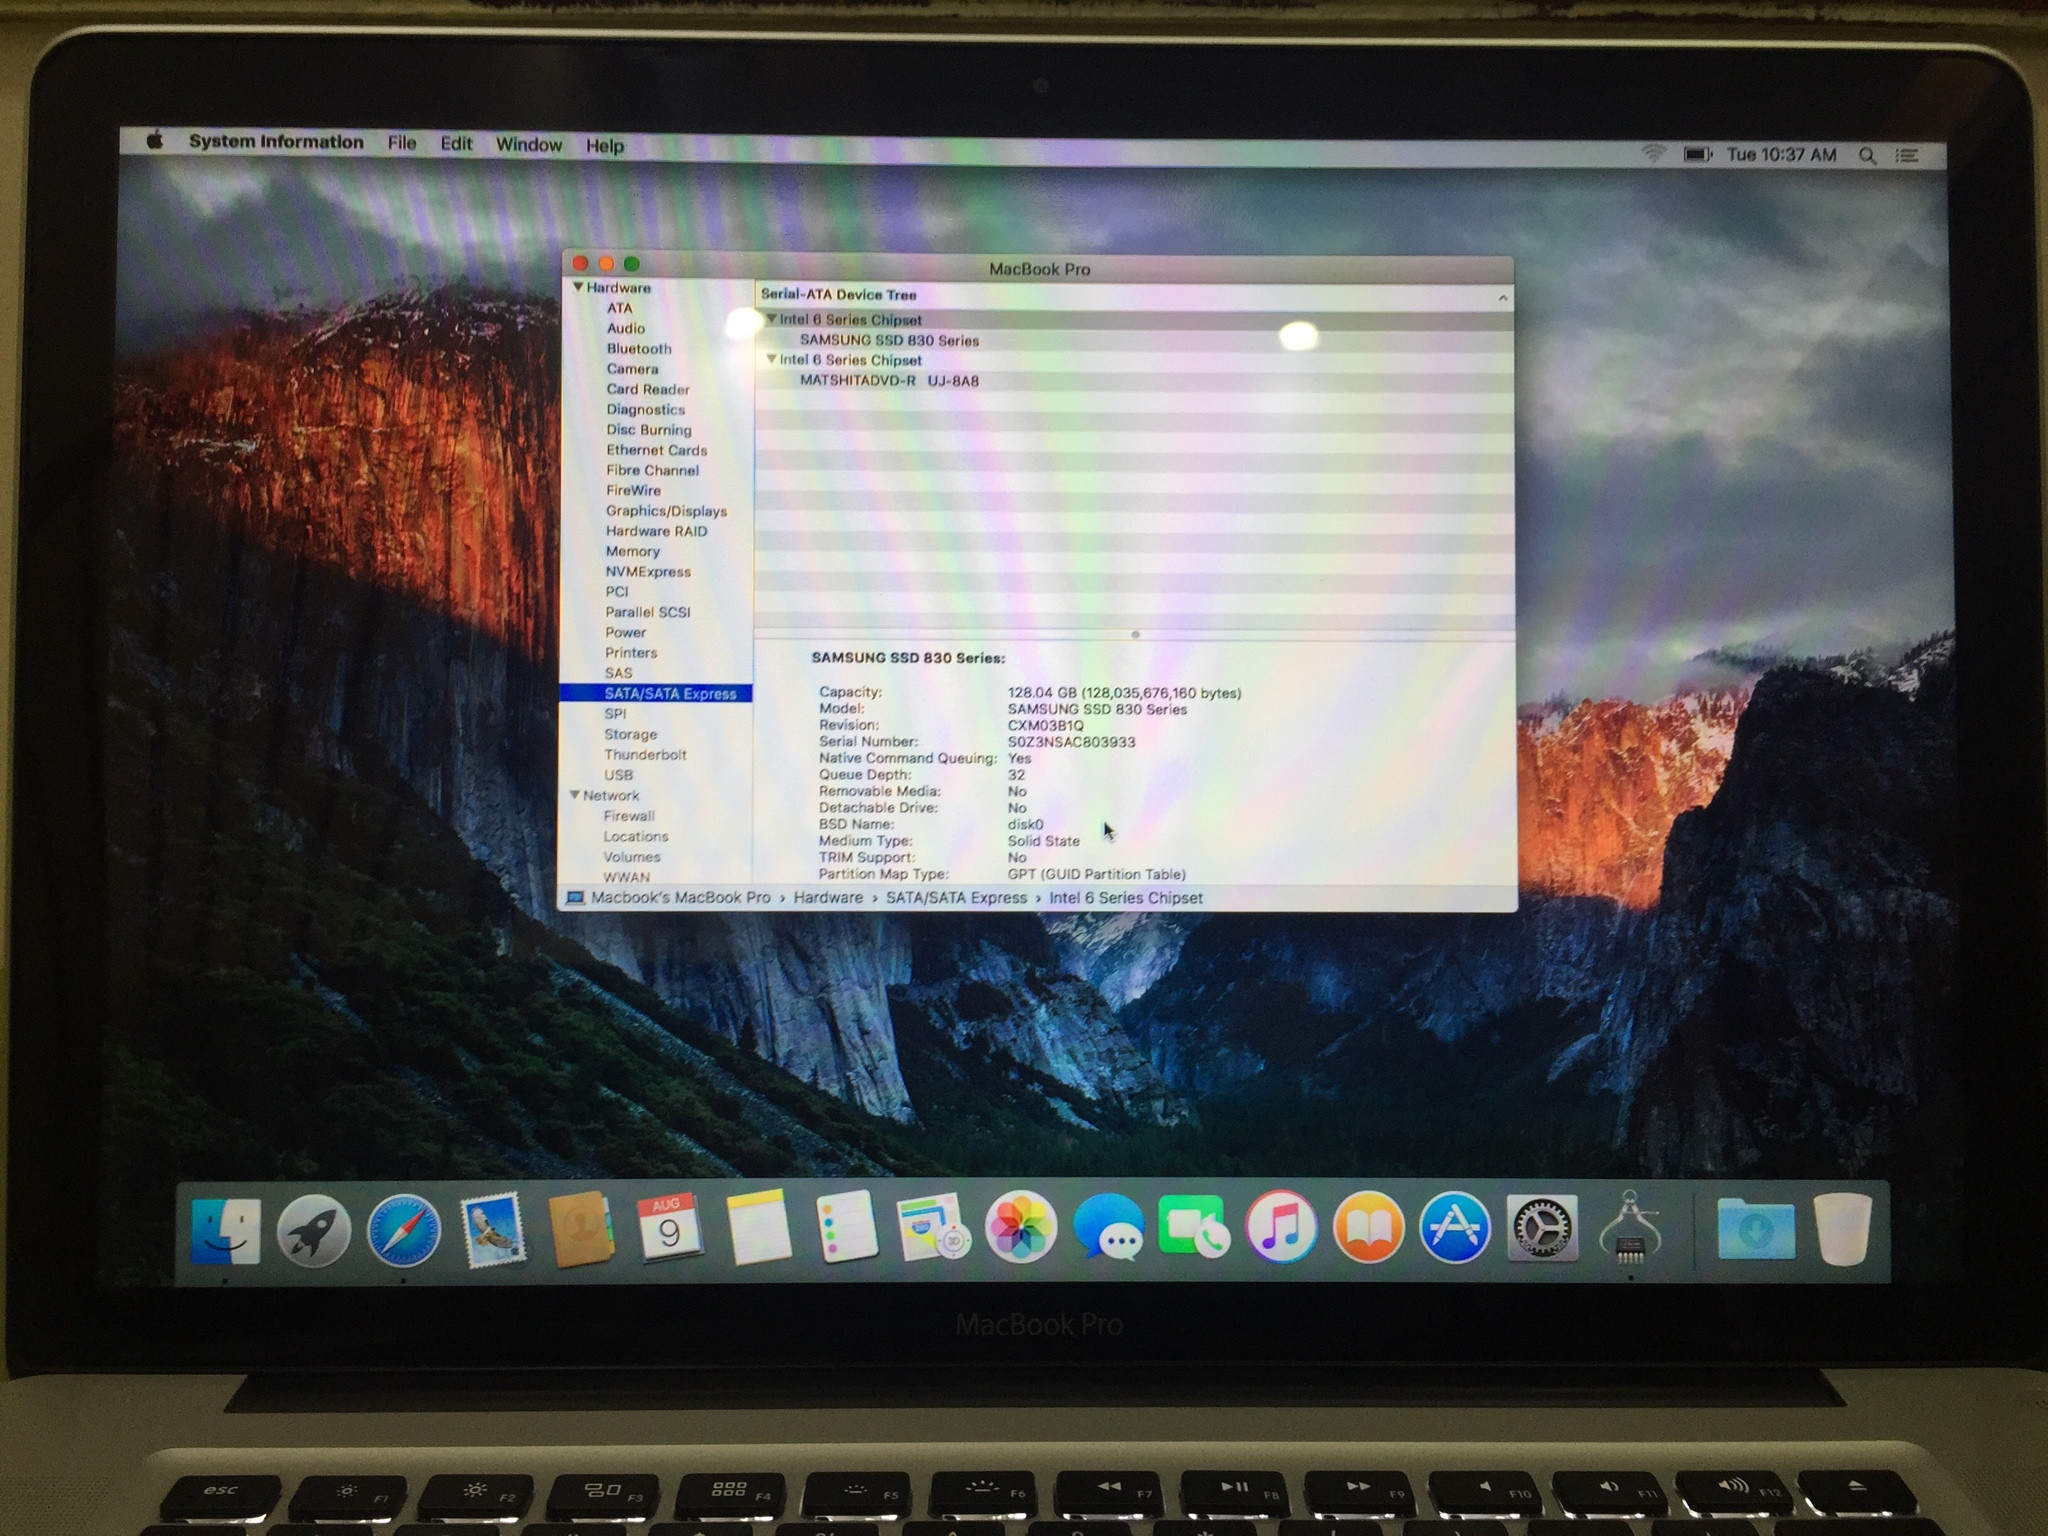
Task: Click the clock Tue 10:37 AM
Action: 1781,155
